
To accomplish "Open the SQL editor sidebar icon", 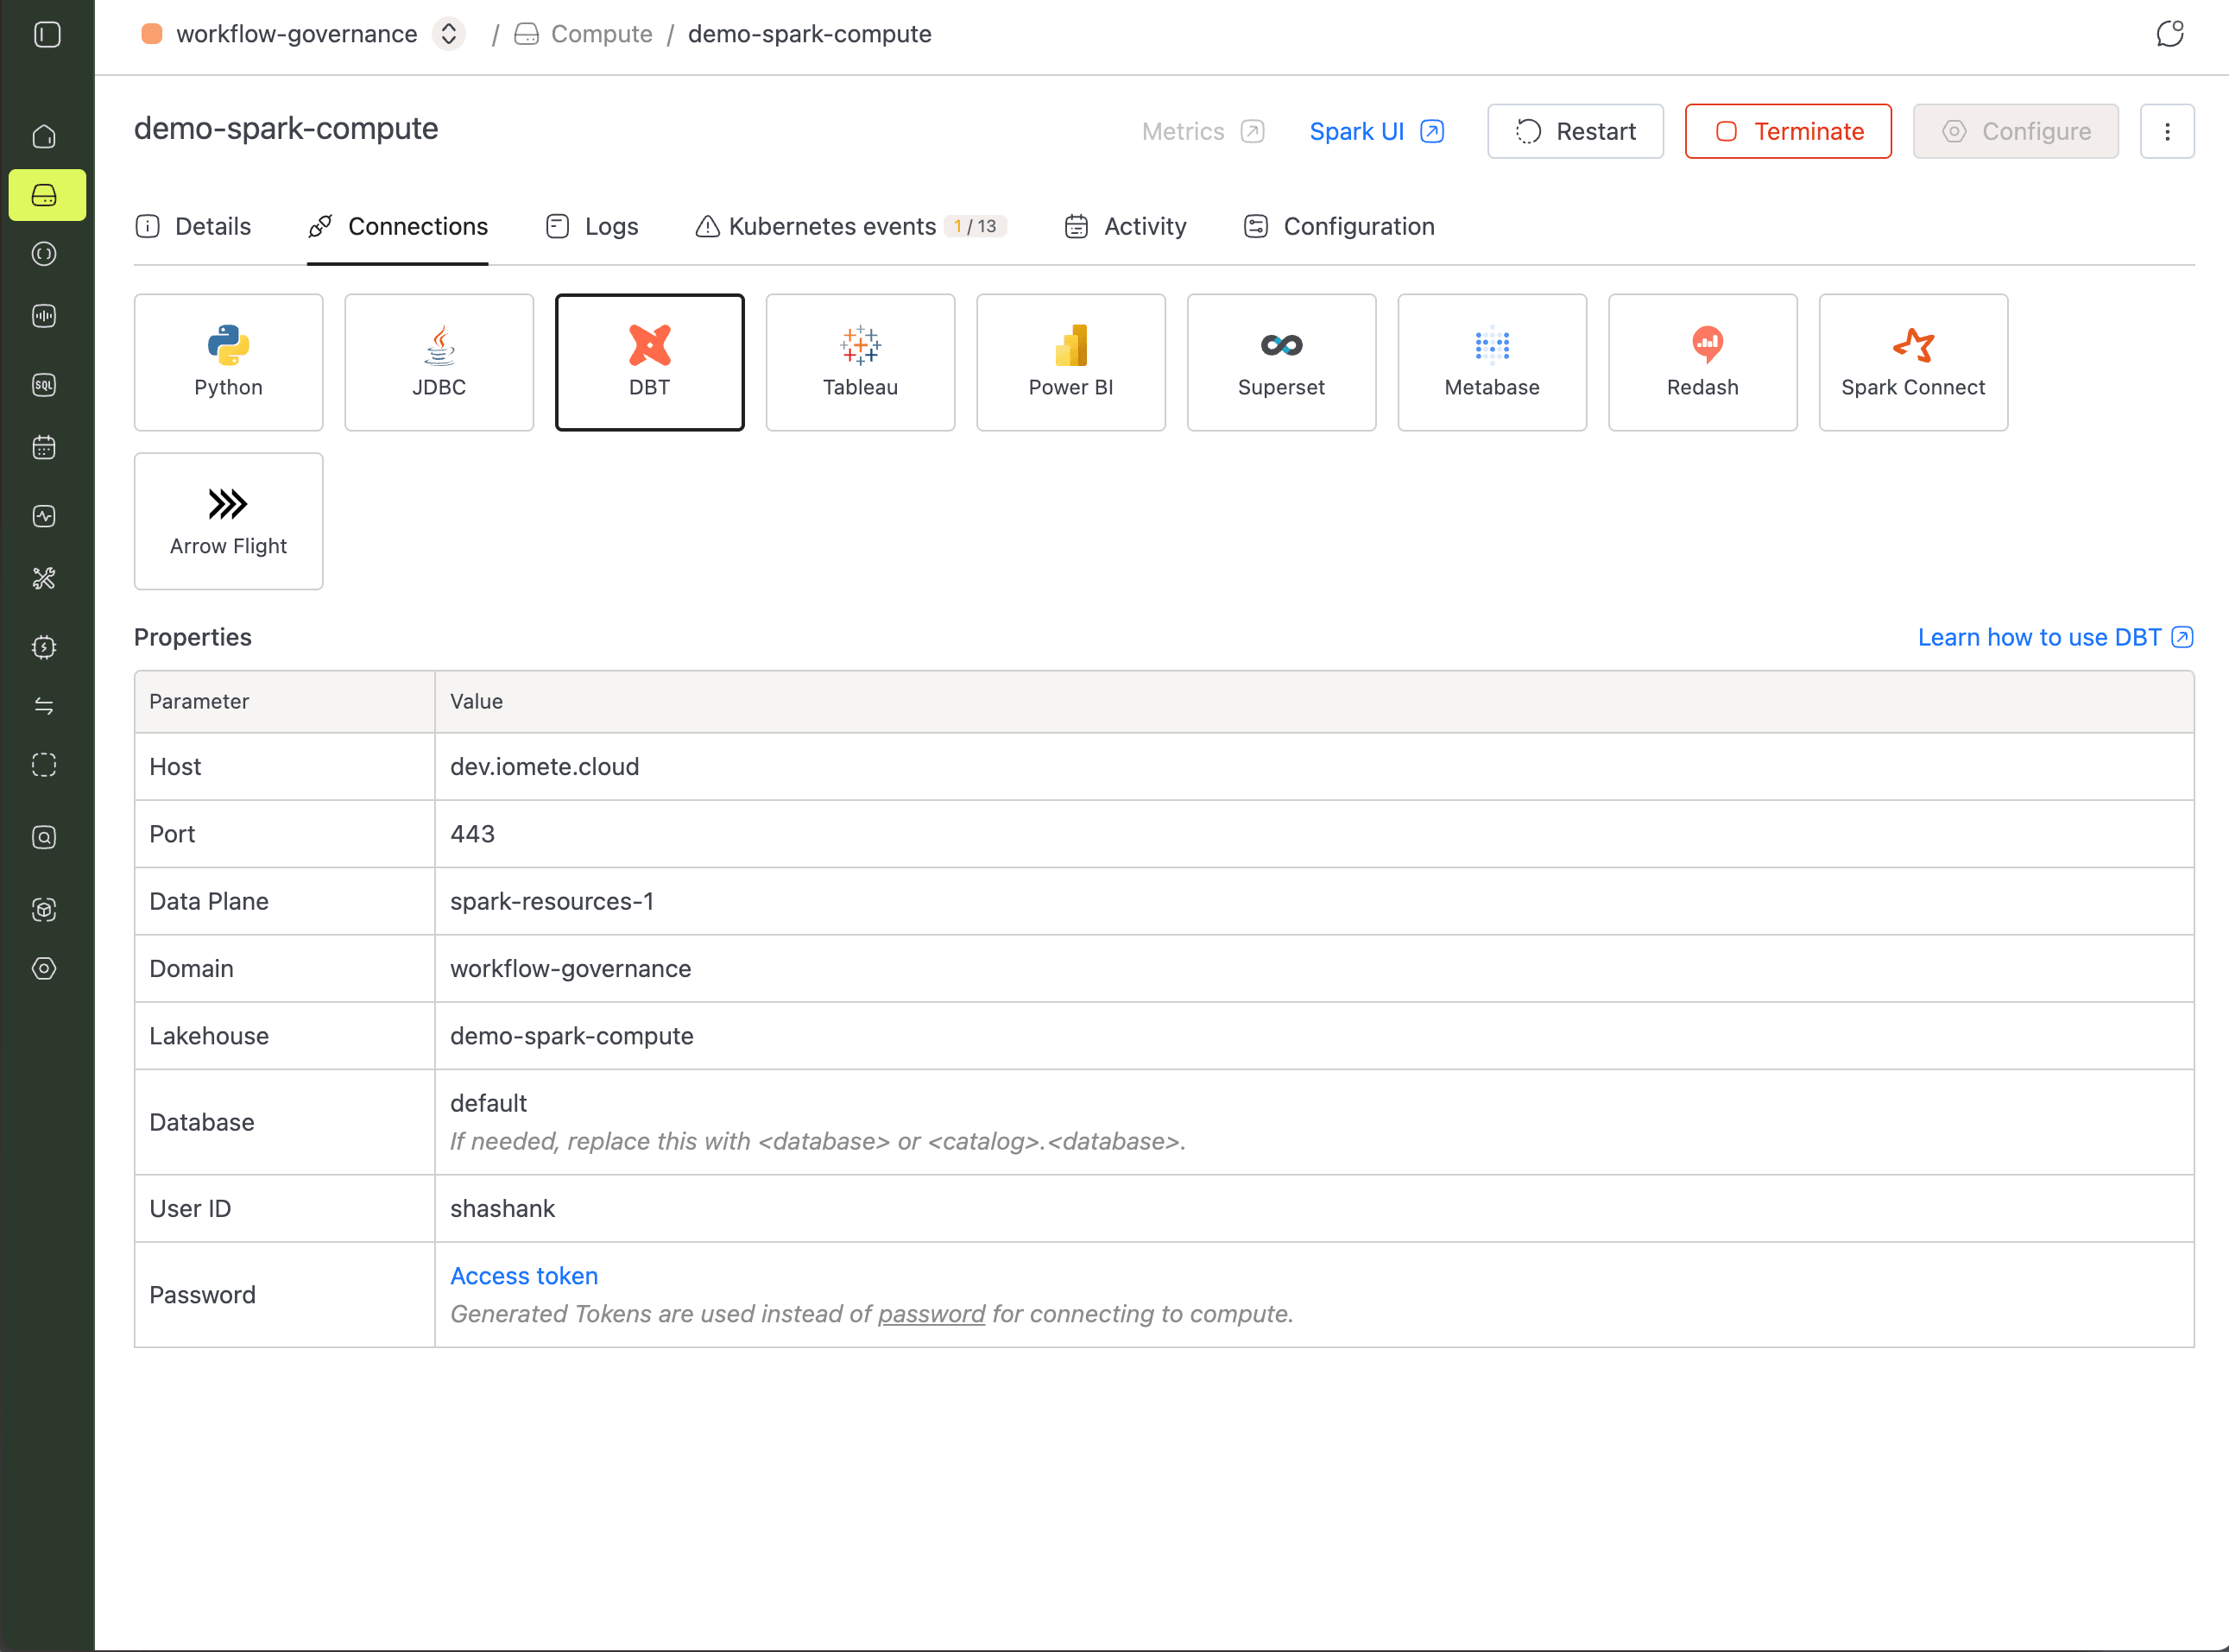I will coord(44,385).
